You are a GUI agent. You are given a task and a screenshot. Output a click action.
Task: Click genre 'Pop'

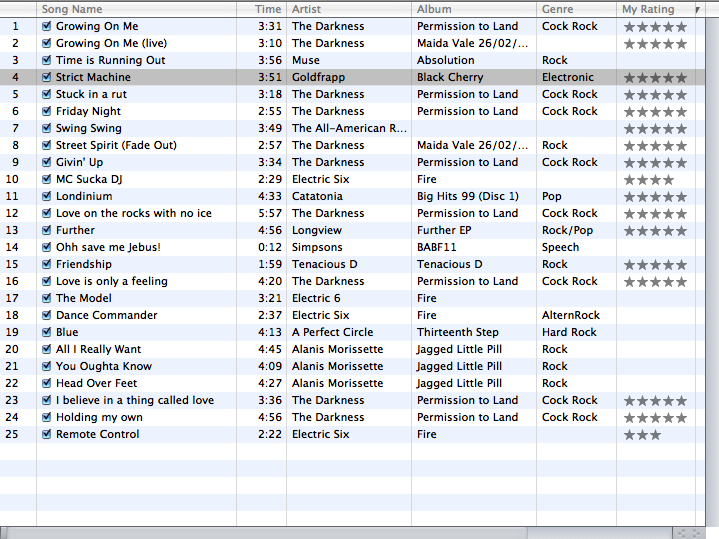552,196
